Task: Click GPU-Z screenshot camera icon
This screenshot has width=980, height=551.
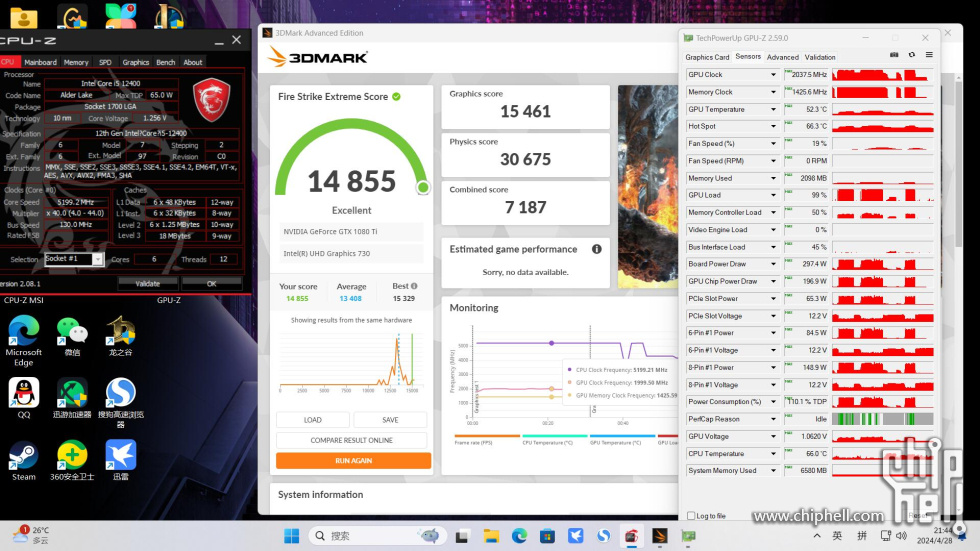Action: (x=894, y=55)
